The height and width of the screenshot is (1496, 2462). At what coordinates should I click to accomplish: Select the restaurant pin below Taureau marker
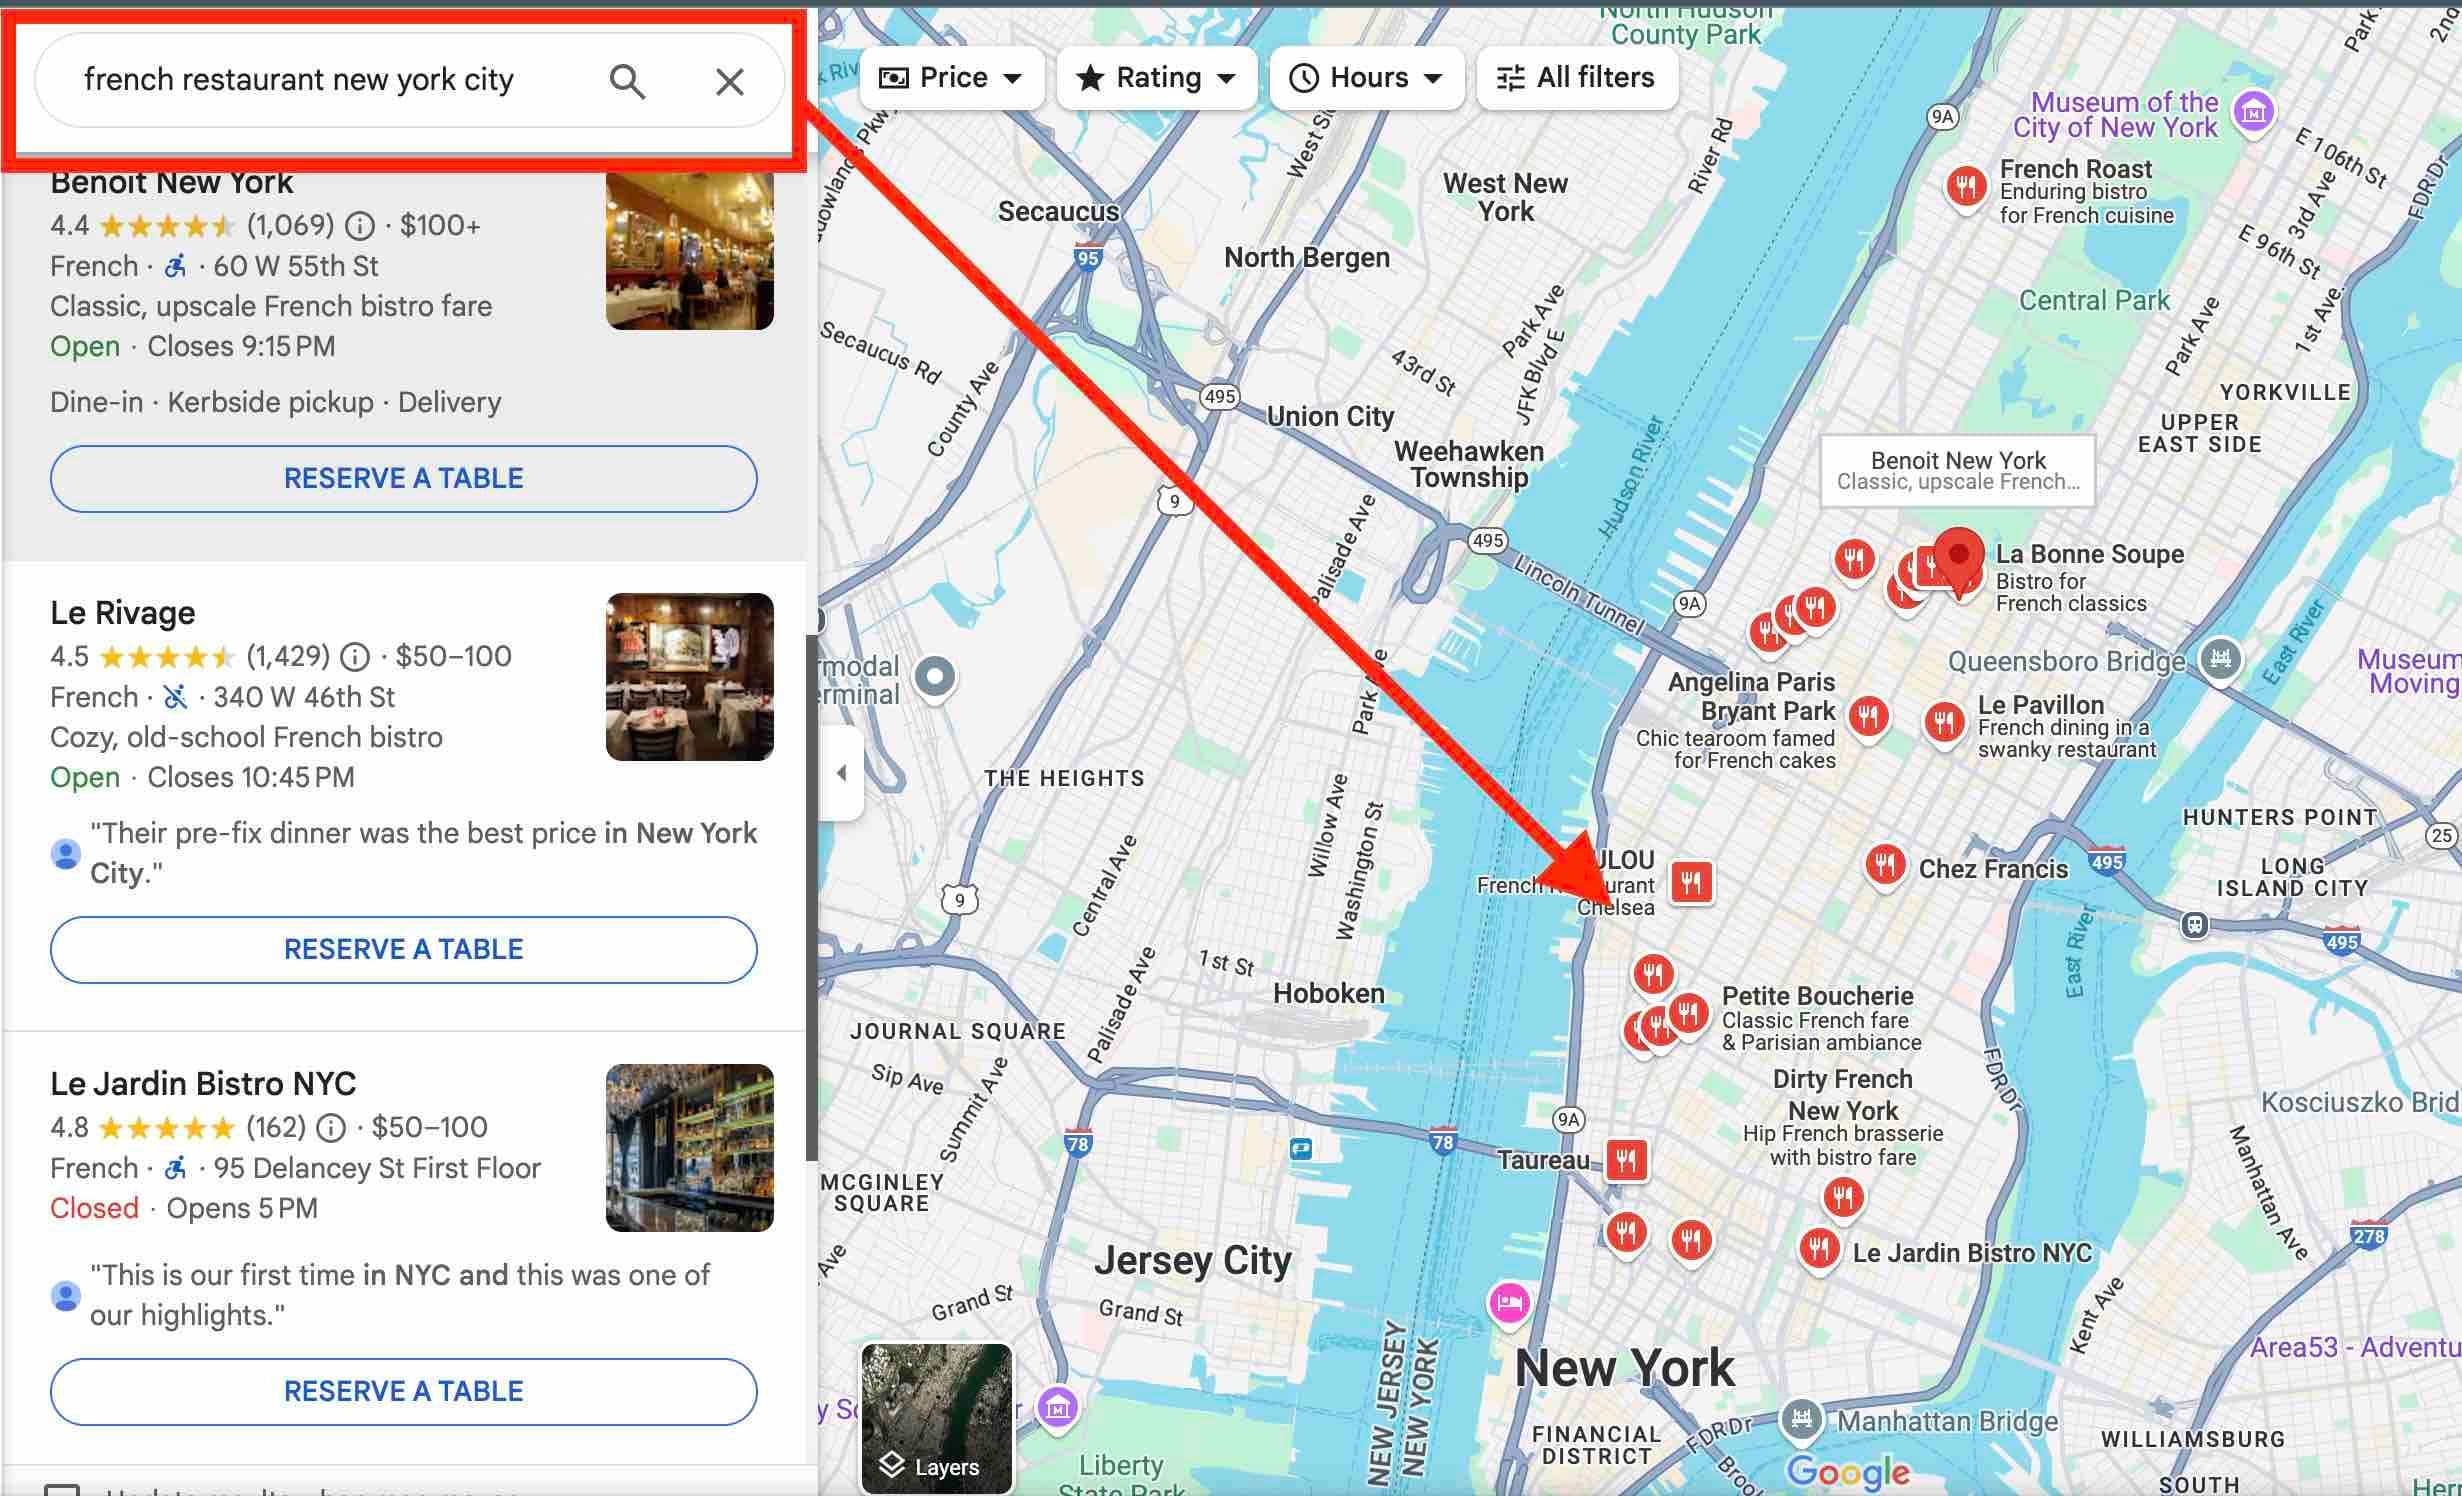click(1626, 1234)
